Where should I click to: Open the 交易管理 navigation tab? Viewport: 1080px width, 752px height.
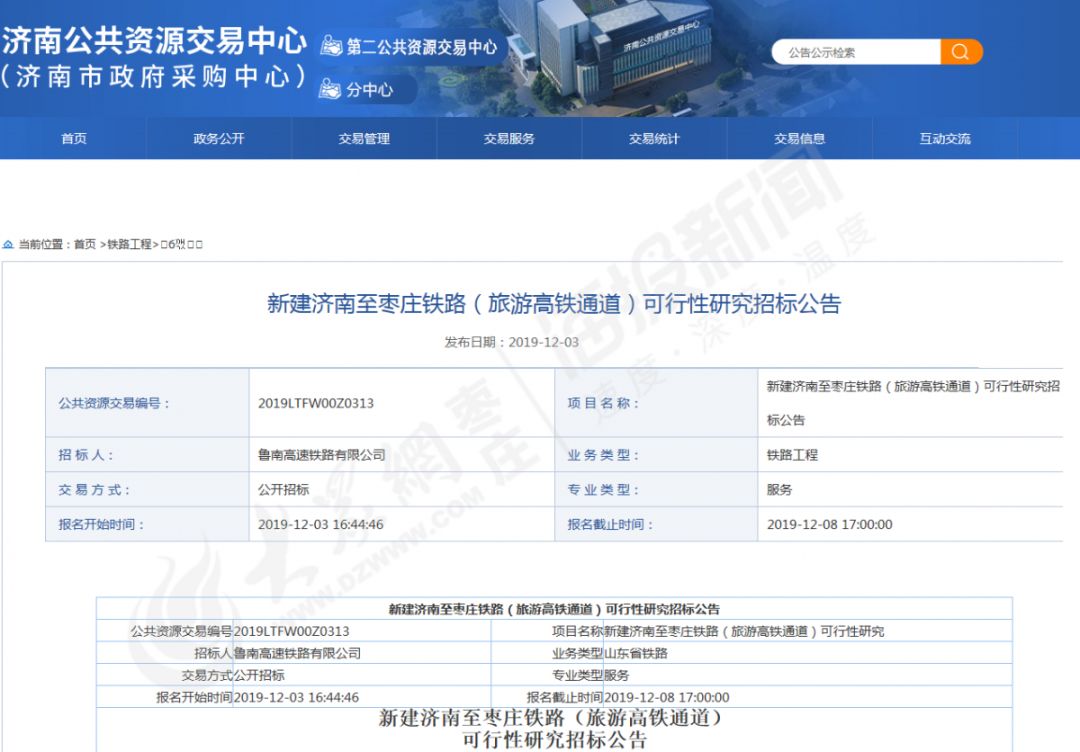click(x=364, y=138)
